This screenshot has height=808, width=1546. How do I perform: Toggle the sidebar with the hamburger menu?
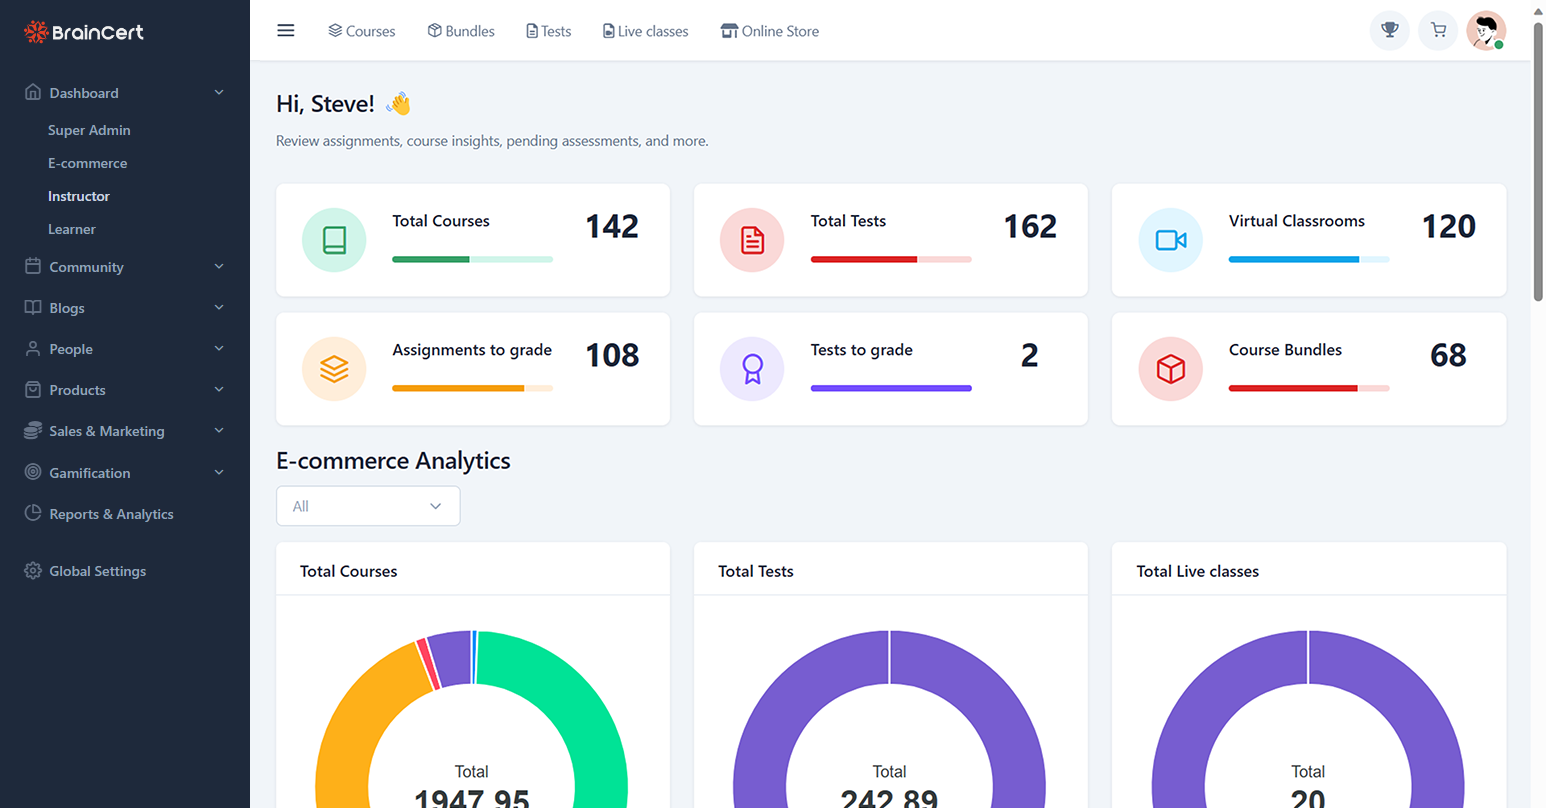pyautogui.click(x=286, y=30)
